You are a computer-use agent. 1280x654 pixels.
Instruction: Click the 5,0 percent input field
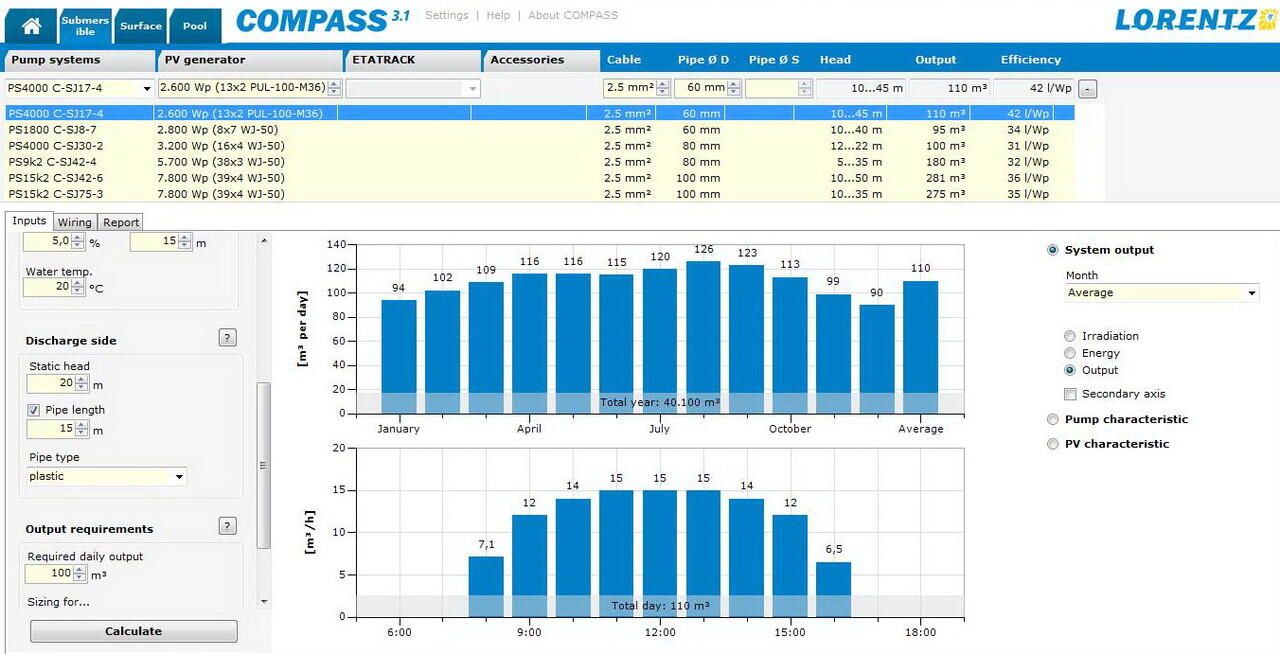coord(54,242)
